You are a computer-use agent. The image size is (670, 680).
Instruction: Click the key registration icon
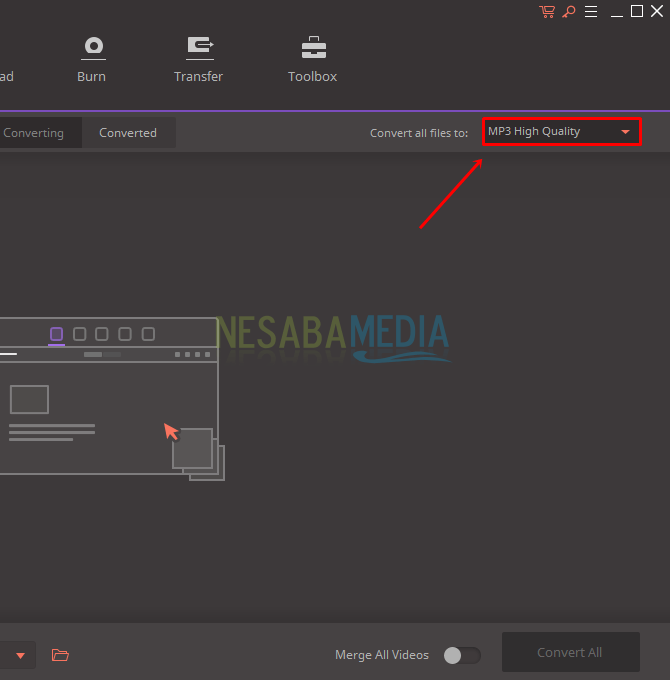pos(569,11)
